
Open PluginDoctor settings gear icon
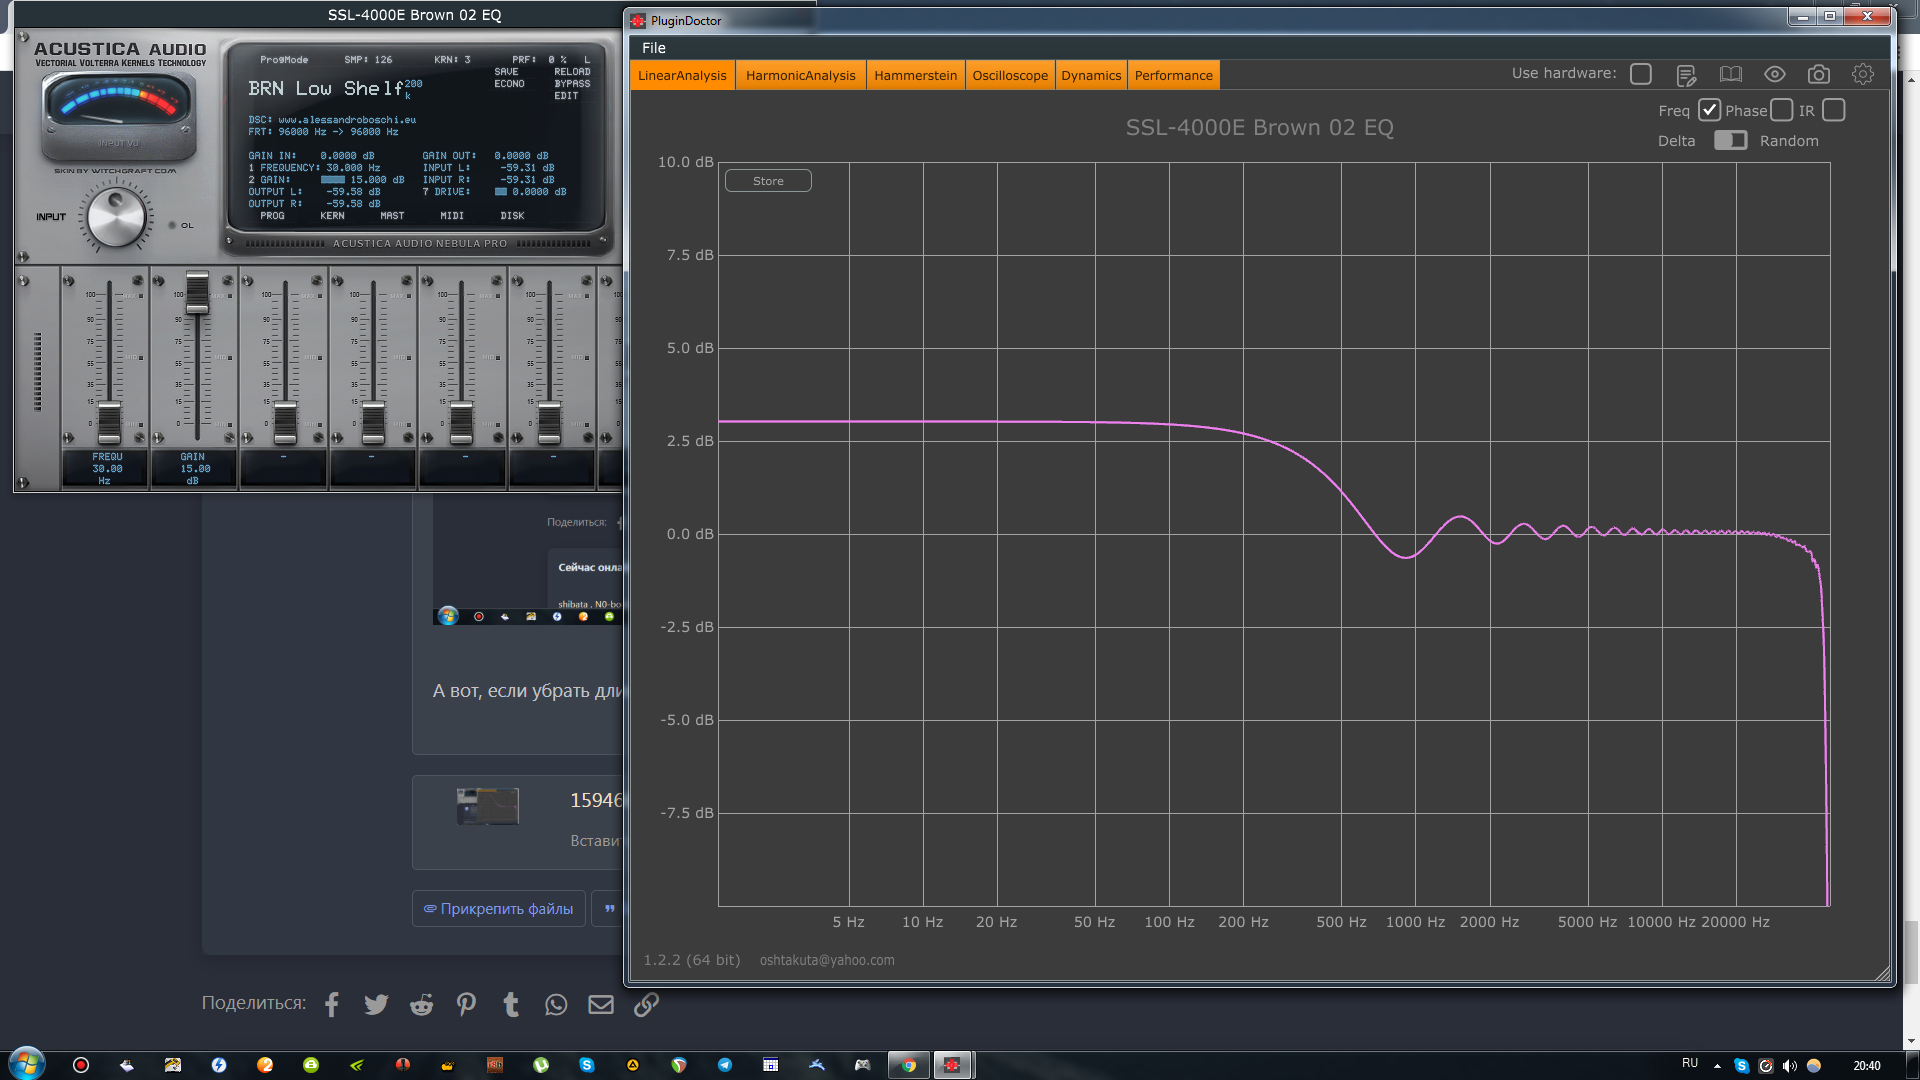[x=1862, y=75]
